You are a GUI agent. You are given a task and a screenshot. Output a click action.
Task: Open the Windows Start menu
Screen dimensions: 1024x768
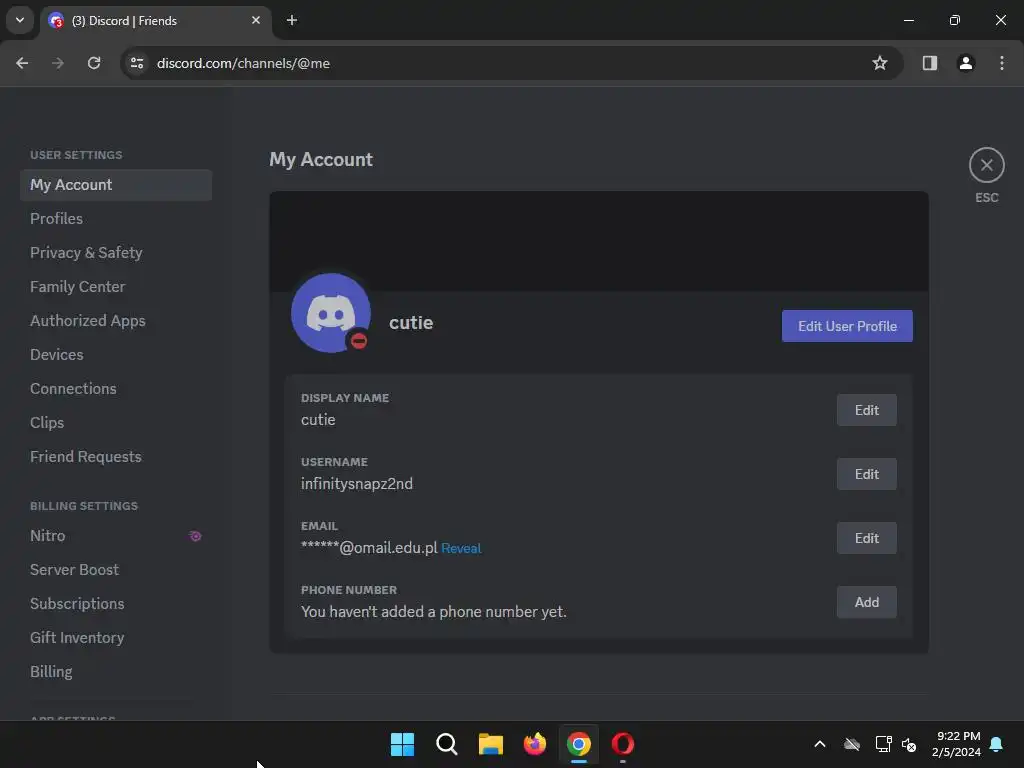point(402,744)
